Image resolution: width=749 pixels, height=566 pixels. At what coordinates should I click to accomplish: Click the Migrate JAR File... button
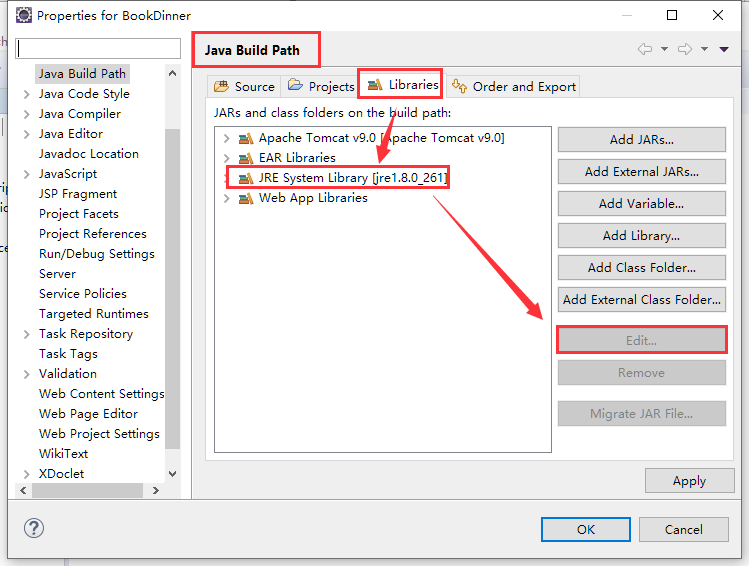[642, 414]
